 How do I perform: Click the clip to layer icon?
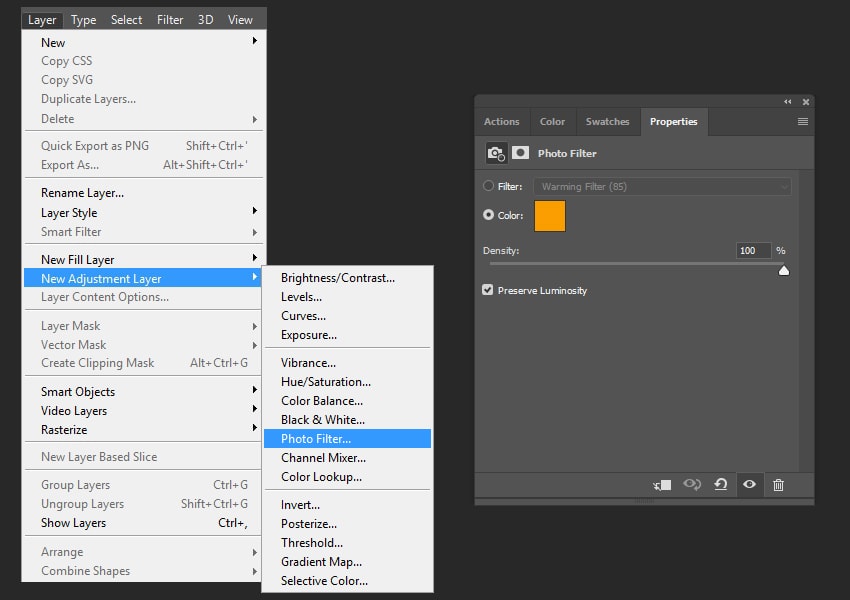[662, 484]
